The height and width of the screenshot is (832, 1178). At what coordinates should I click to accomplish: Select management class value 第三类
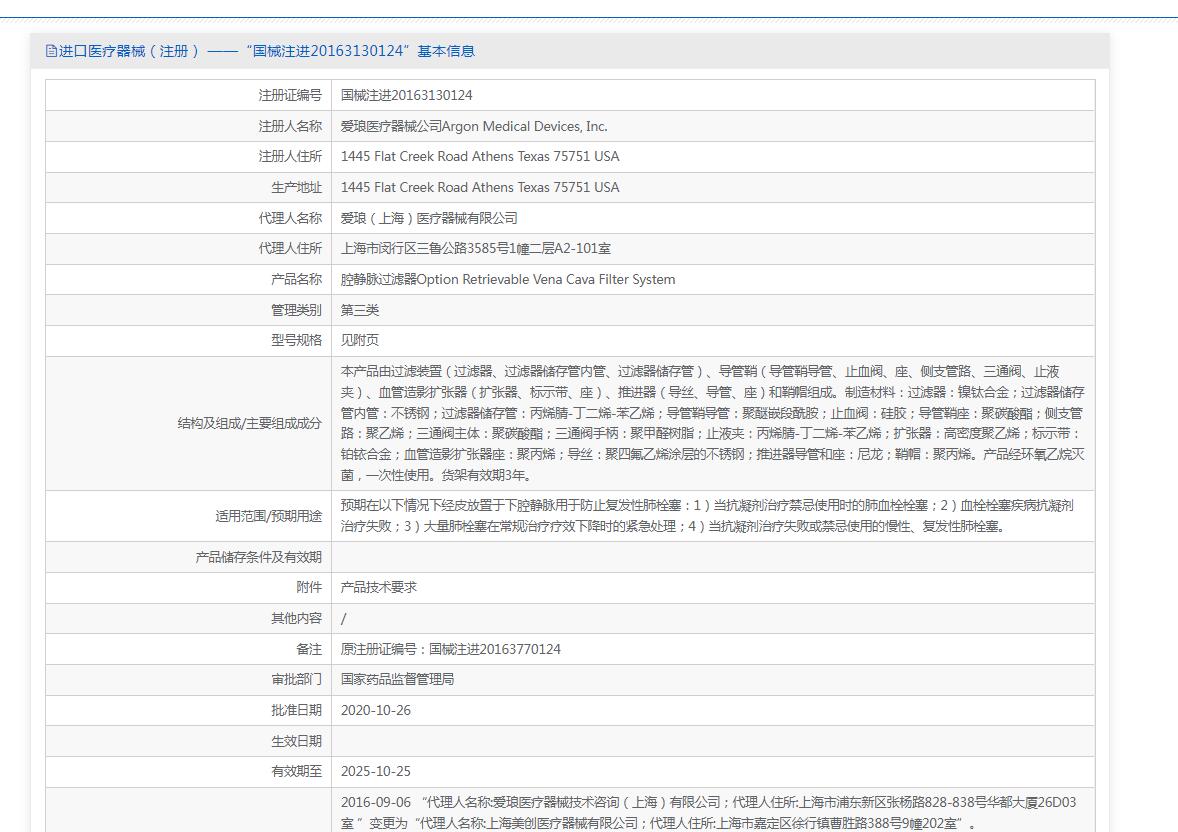pos(360,310)
